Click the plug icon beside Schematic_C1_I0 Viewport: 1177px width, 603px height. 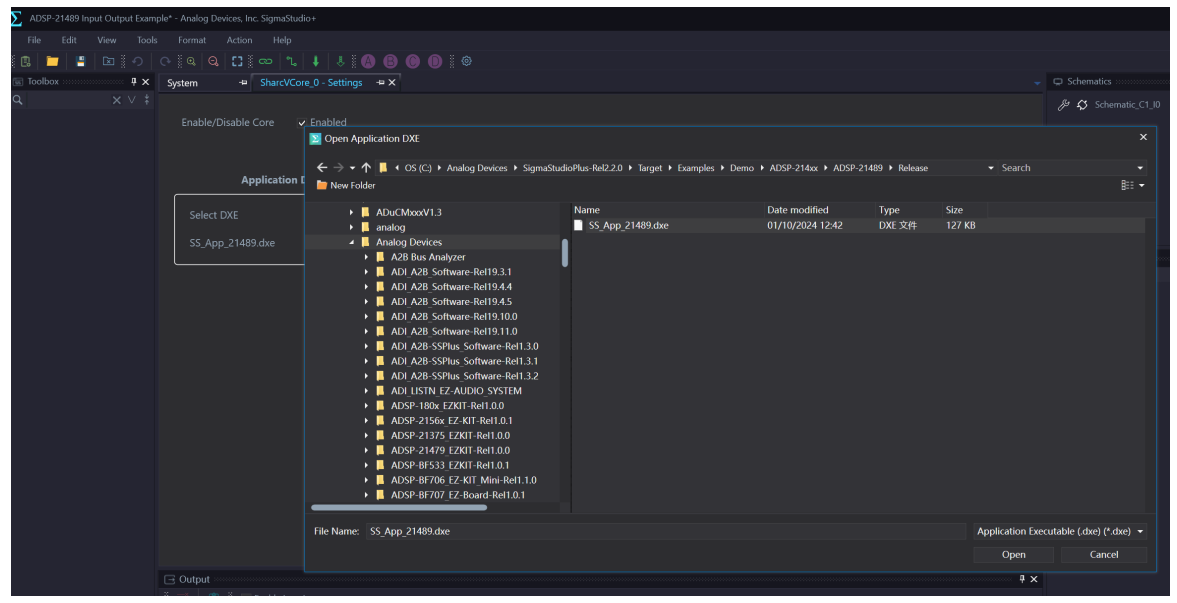pyautogui.click(x=1082, y=105)
